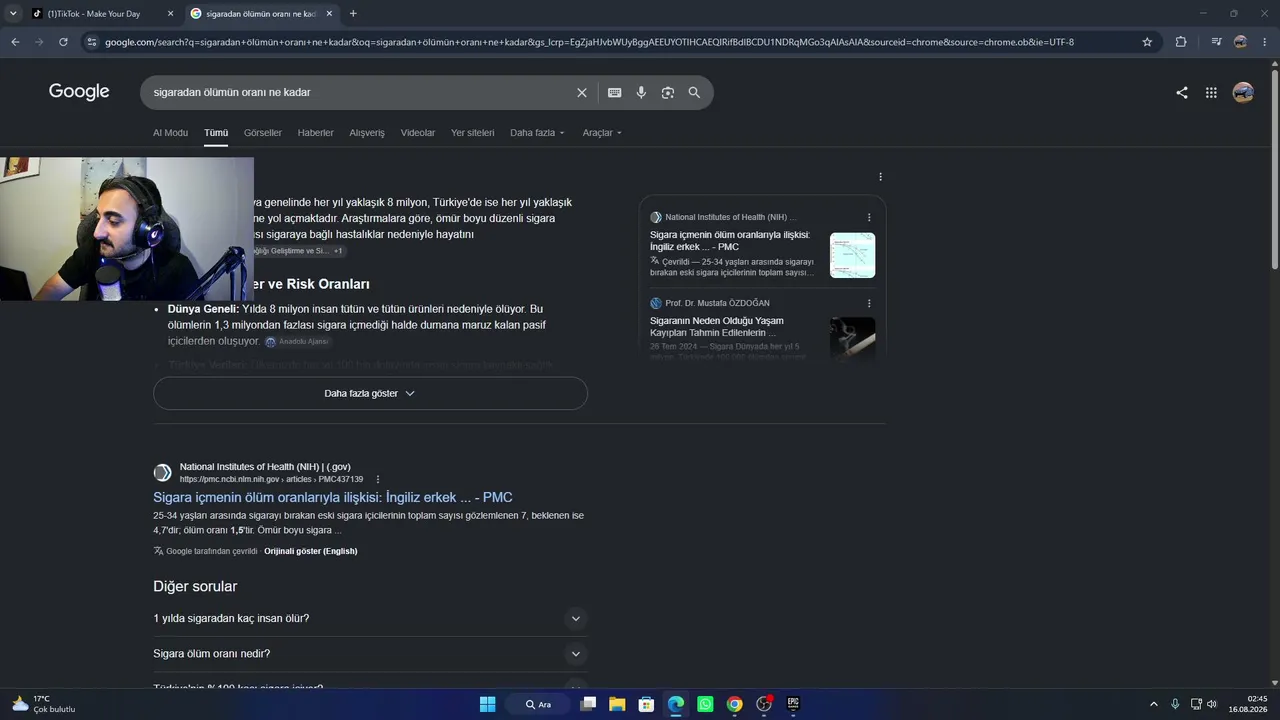Select the Tümü results tab
The width and height of the screenshot is (1280, 720).
pyautogui.click(x=216, y=133)
